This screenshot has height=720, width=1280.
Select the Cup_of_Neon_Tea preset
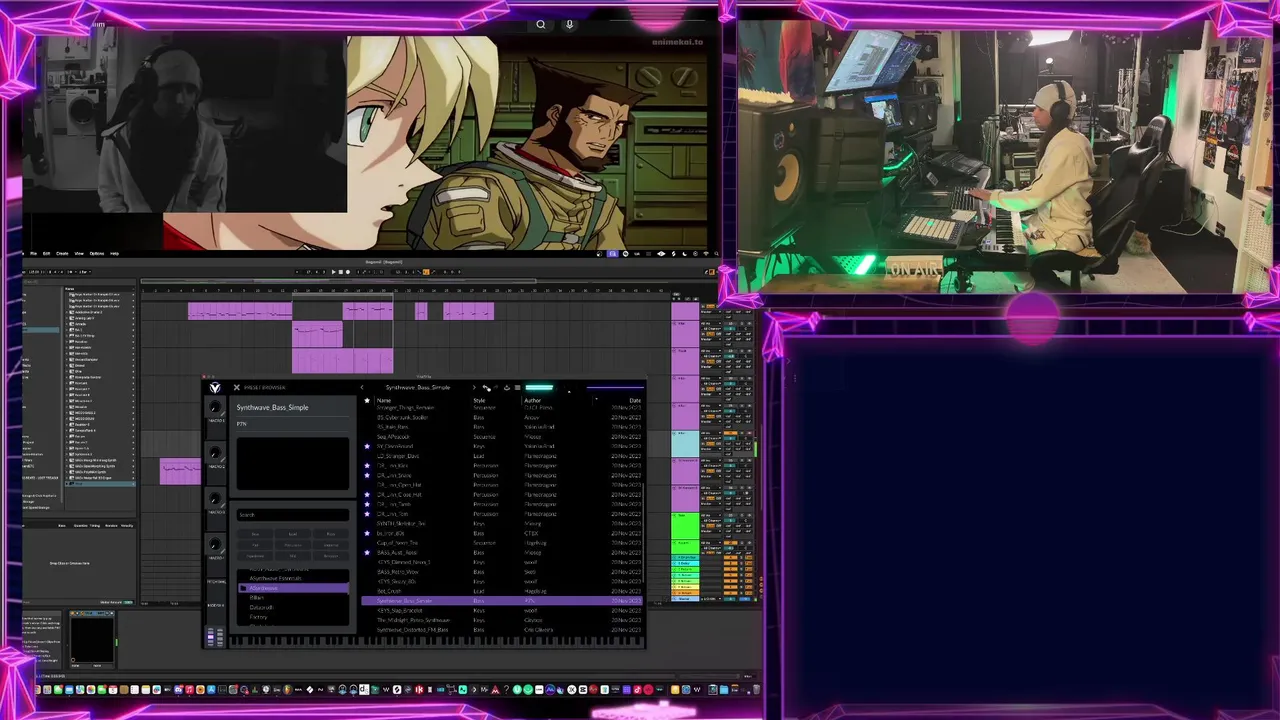397,543
